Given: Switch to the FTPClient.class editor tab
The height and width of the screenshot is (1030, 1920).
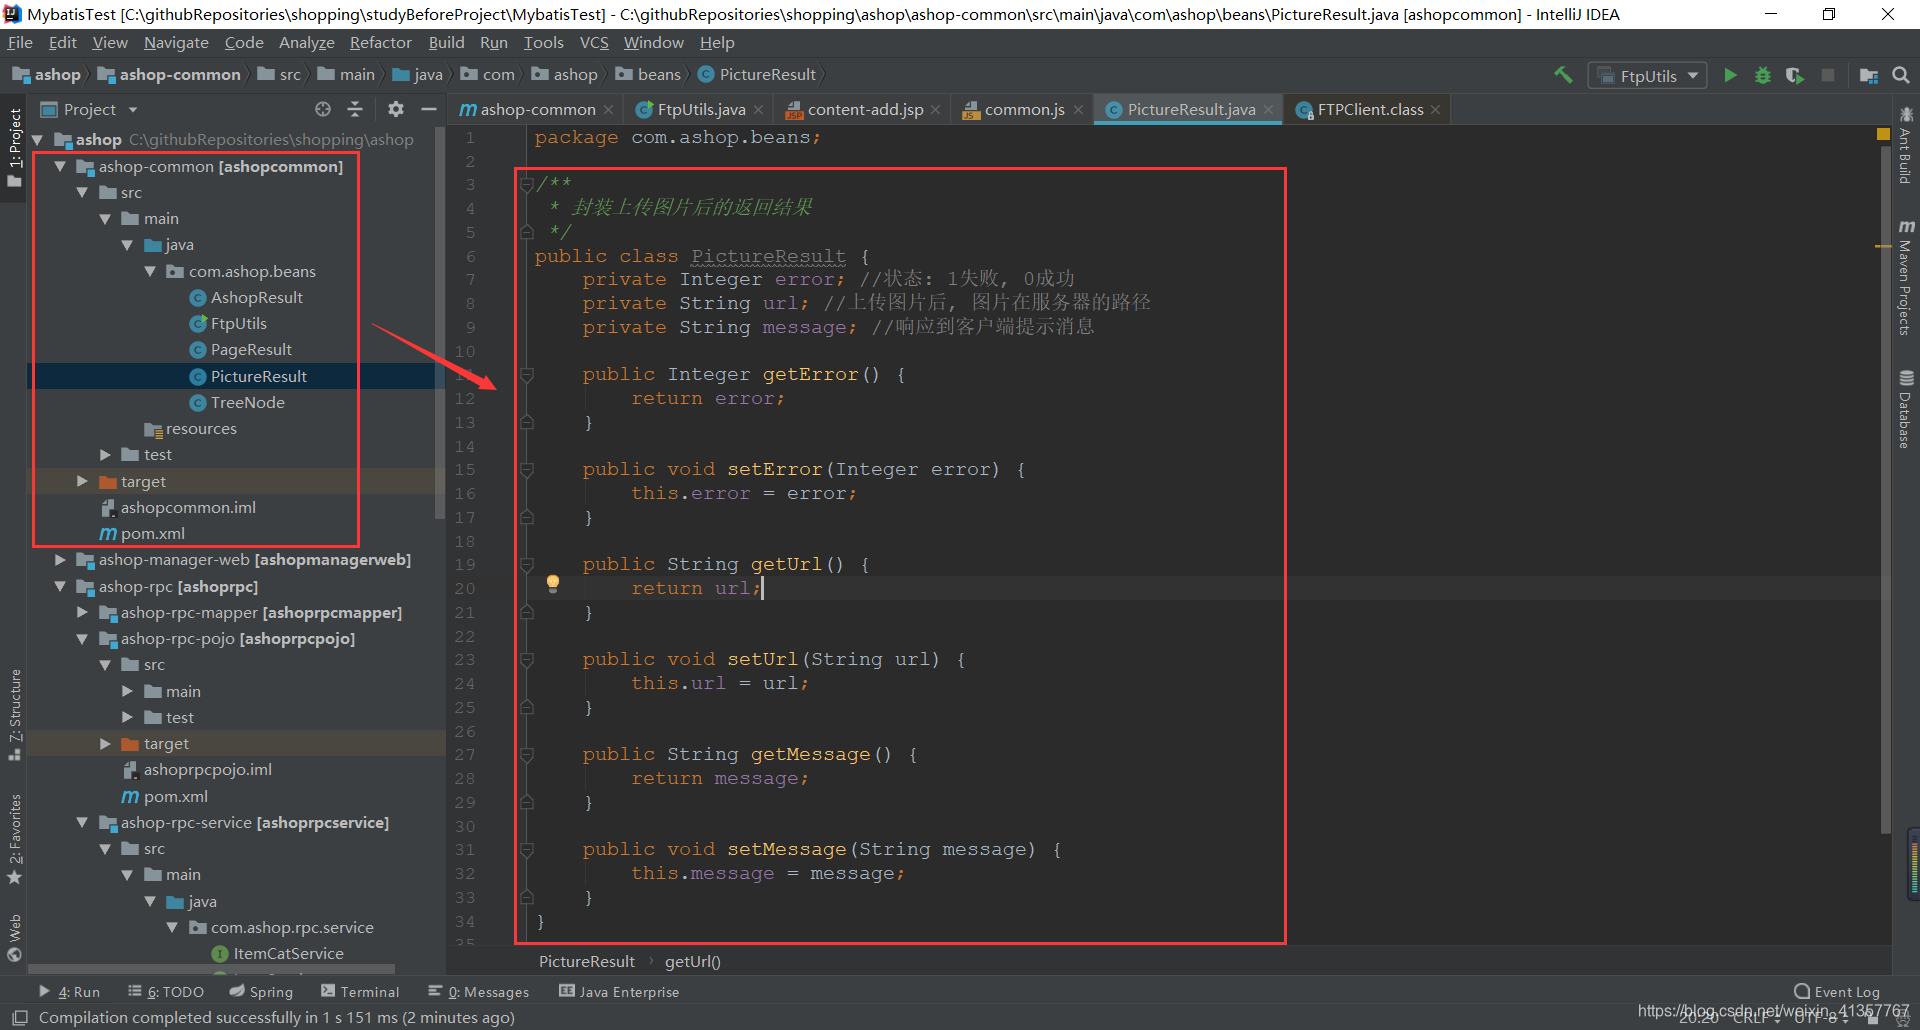Looking at the screenshot, I should pyautogui.click(x=1370, y=110).
